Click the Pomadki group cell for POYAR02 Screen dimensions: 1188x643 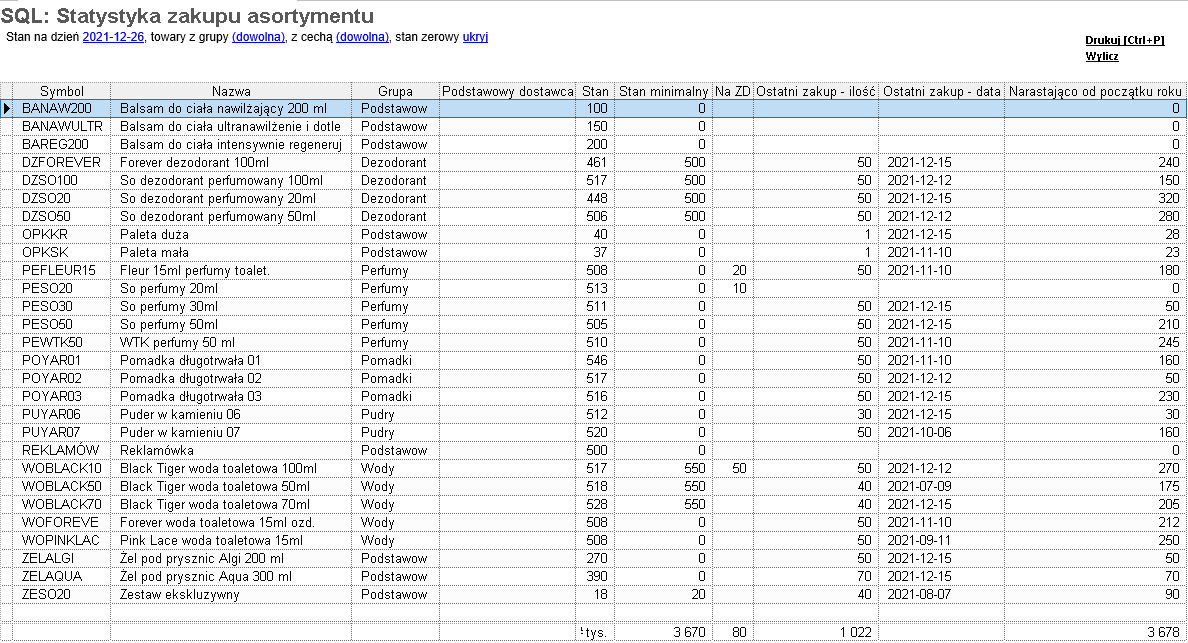(395, 379)
